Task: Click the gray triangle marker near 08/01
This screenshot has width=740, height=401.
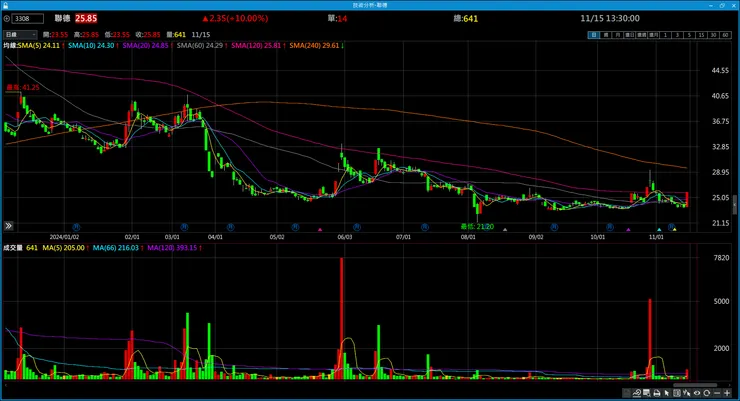Action: click(505, 230)
